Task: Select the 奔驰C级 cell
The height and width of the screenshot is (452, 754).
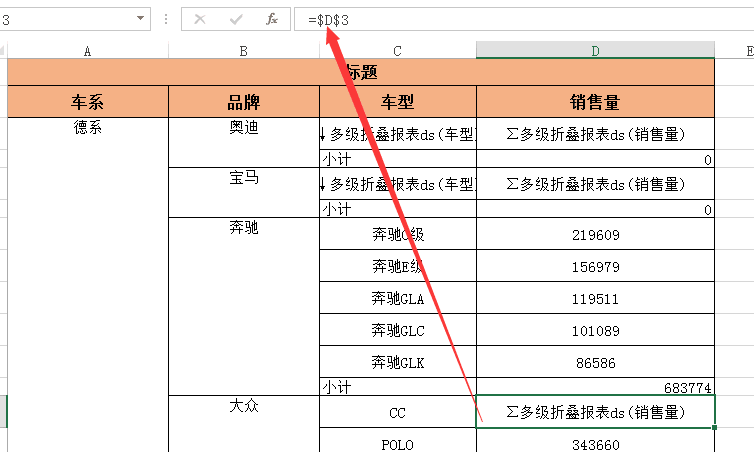Action: [x=398, y=234]
